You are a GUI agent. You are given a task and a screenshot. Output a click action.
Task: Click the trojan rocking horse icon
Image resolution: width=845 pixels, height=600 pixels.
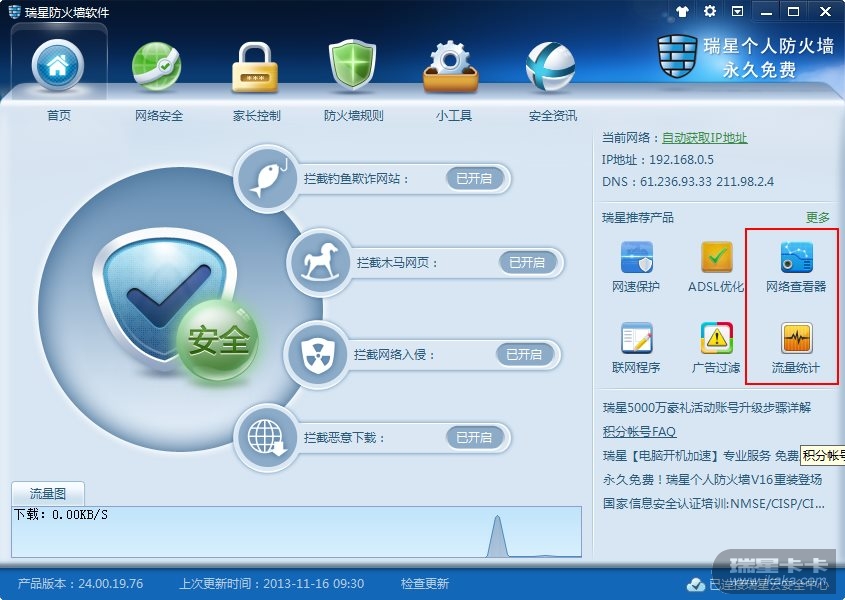320,262
